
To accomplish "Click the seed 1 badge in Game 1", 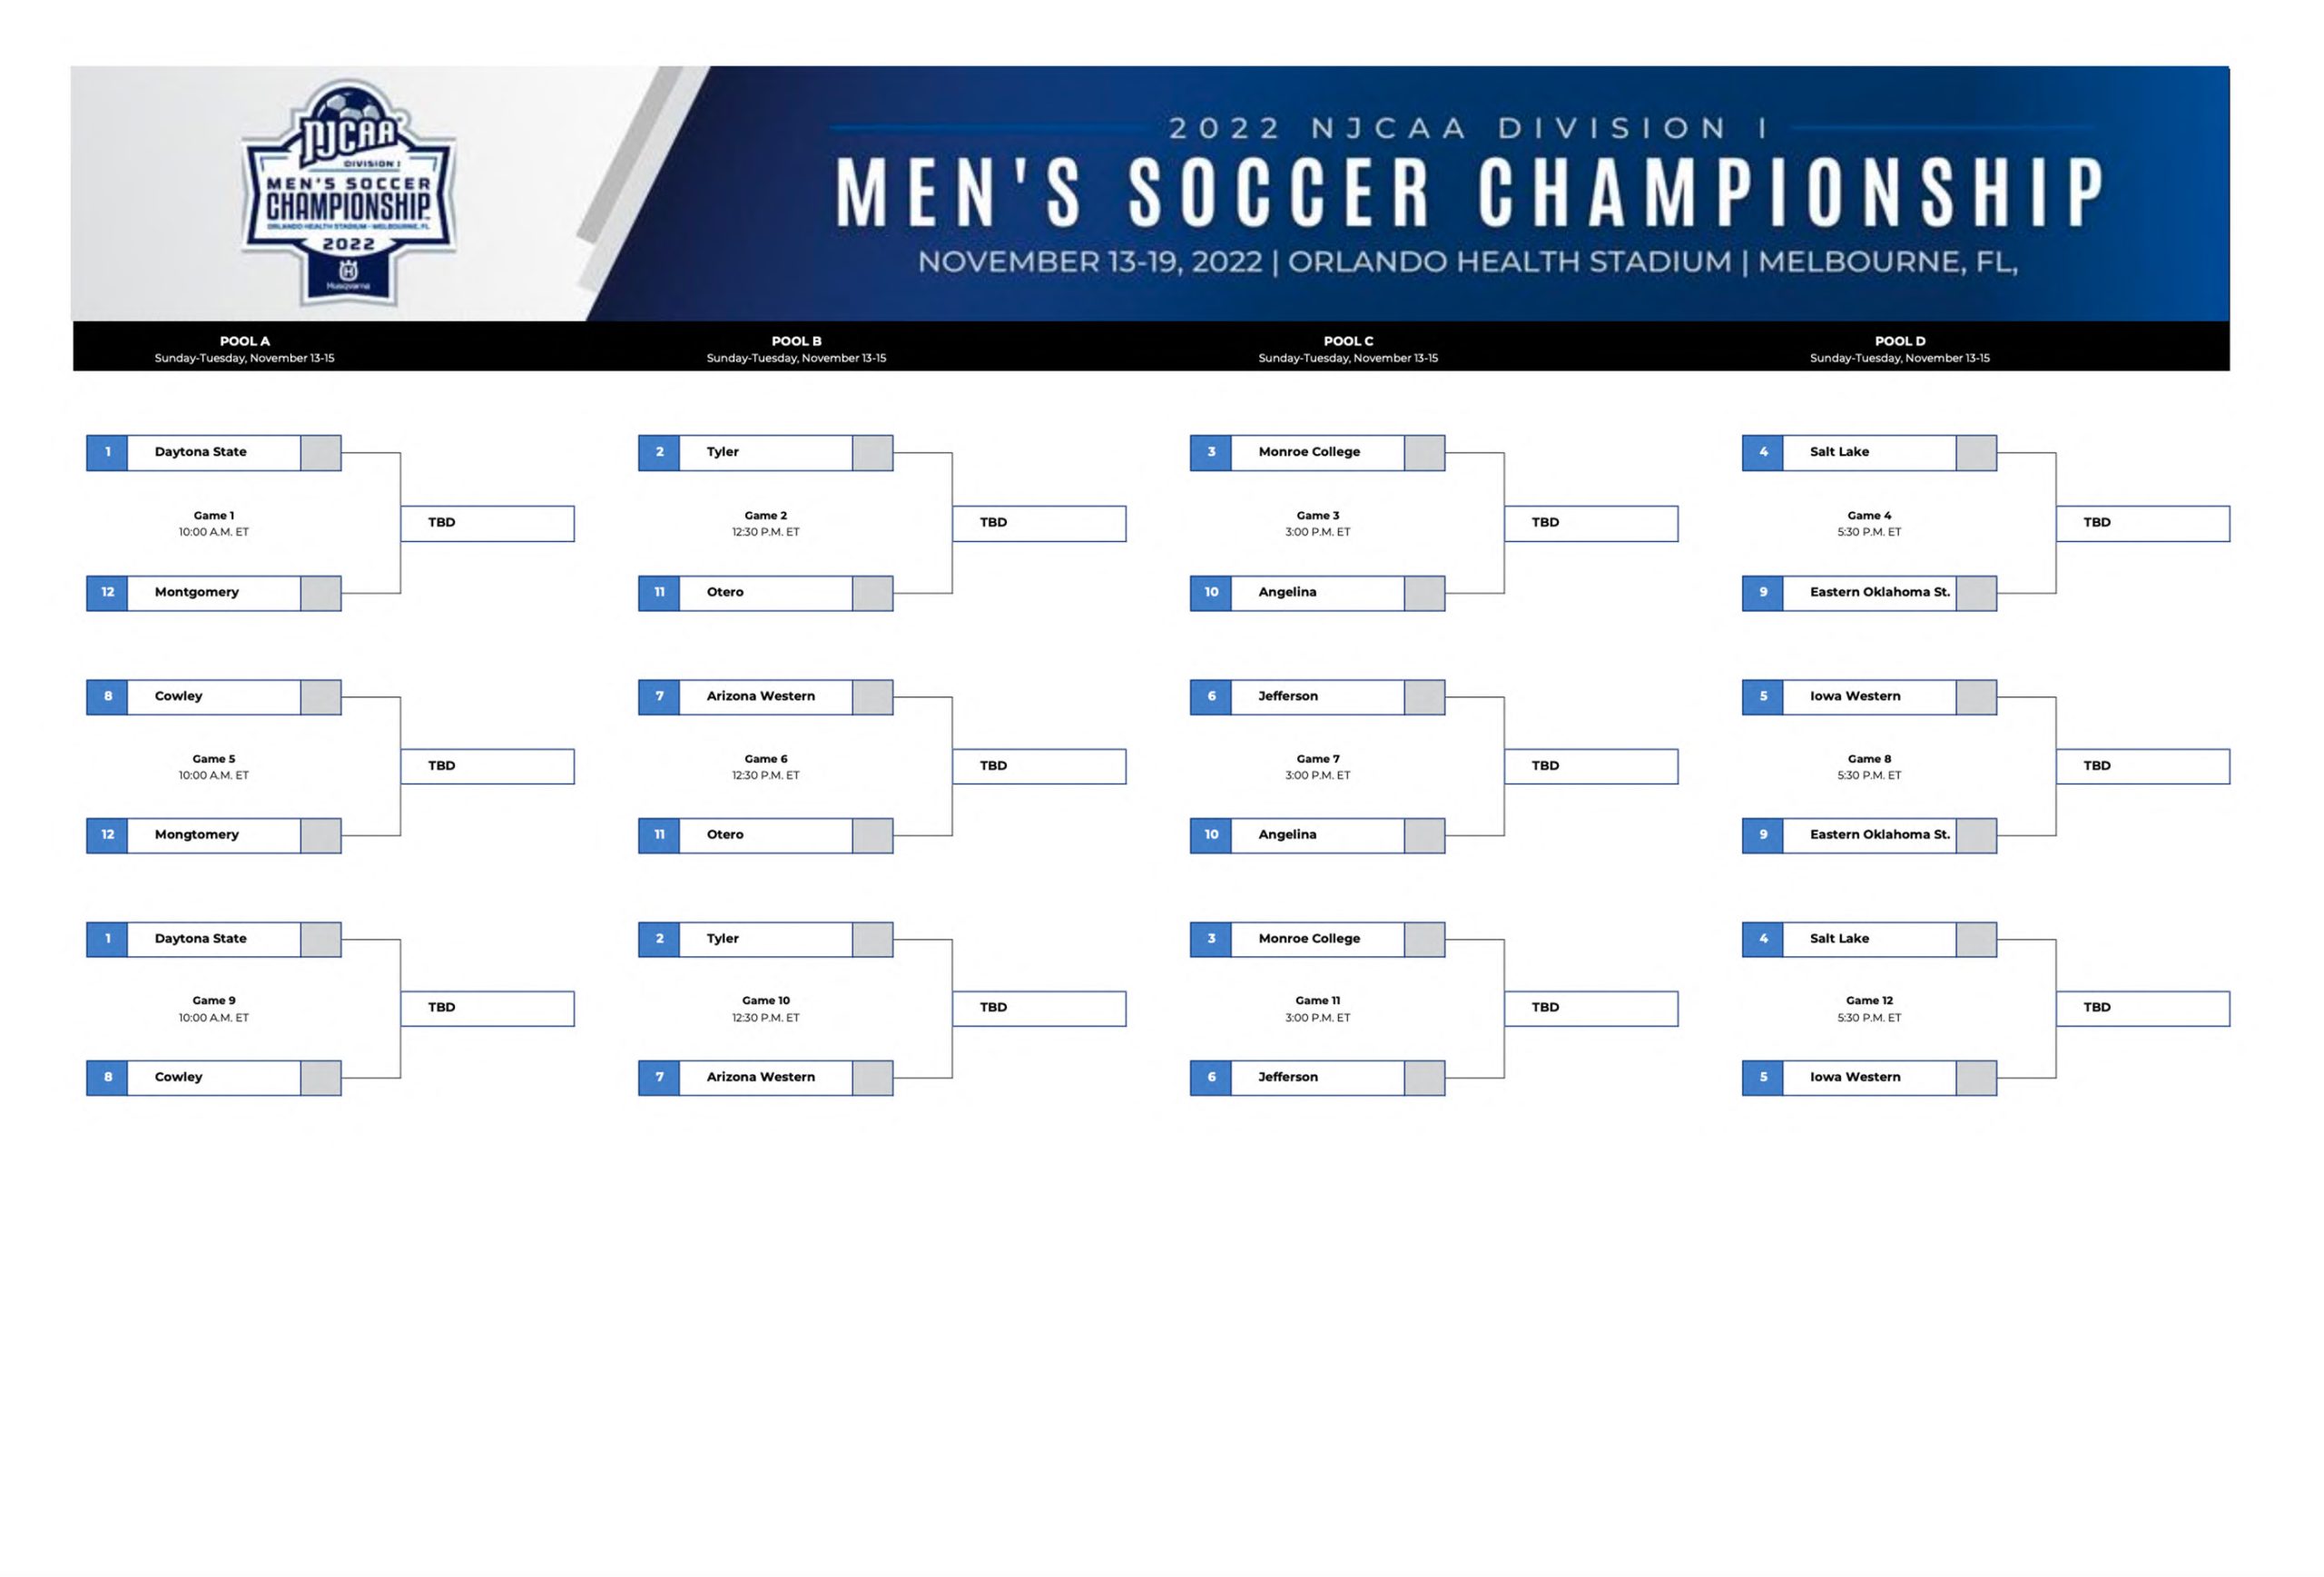I will [107, 453].
